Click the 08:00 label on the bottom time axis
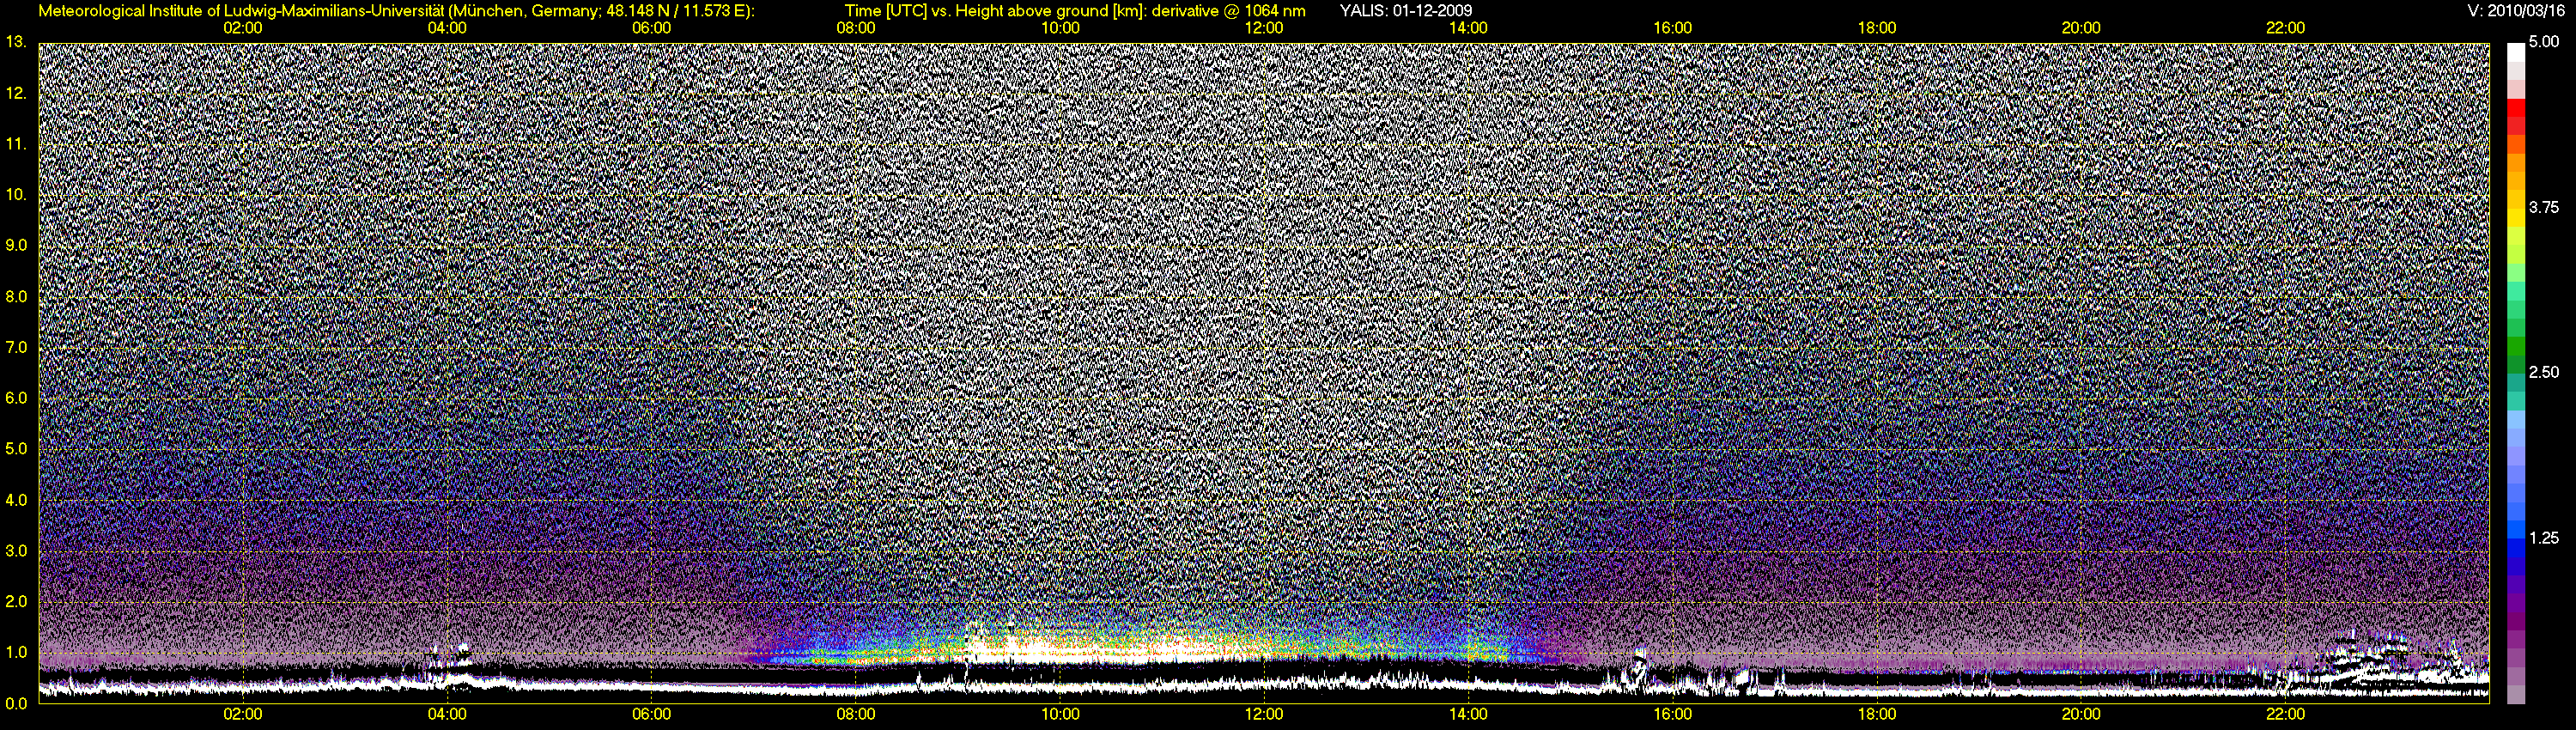This screenshot has width=2576, height=730. pos(856,715)
